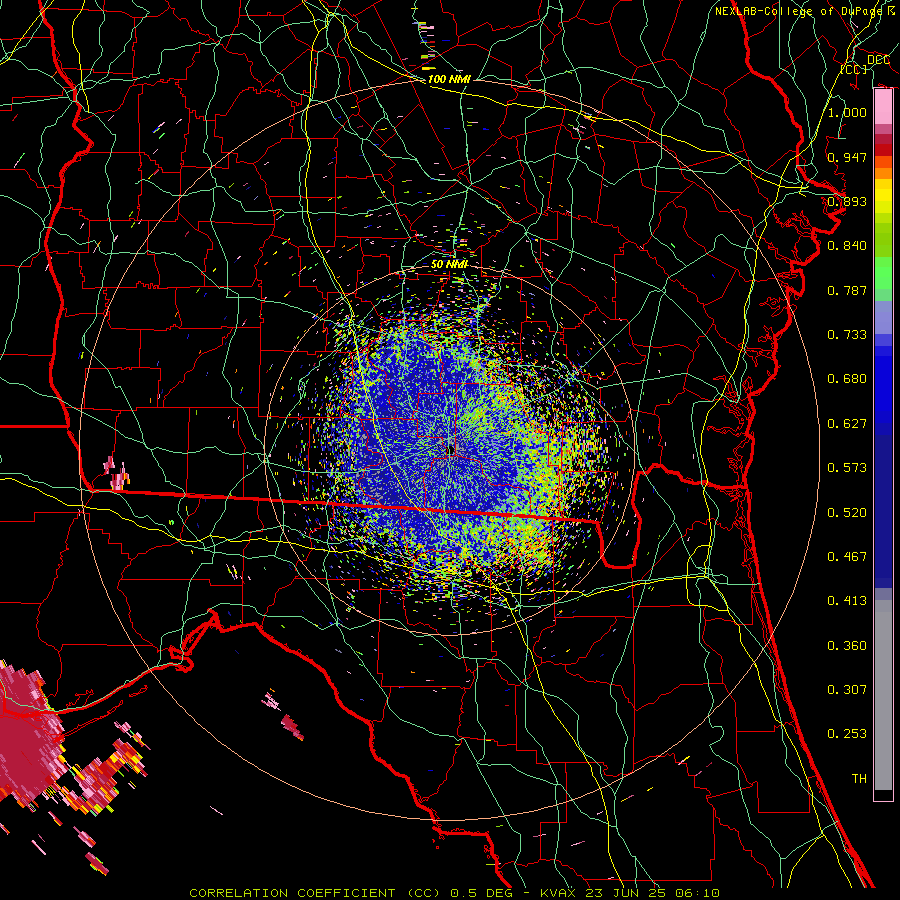
Task: Click the 0.627 legend value
Action: coord(847,424)
